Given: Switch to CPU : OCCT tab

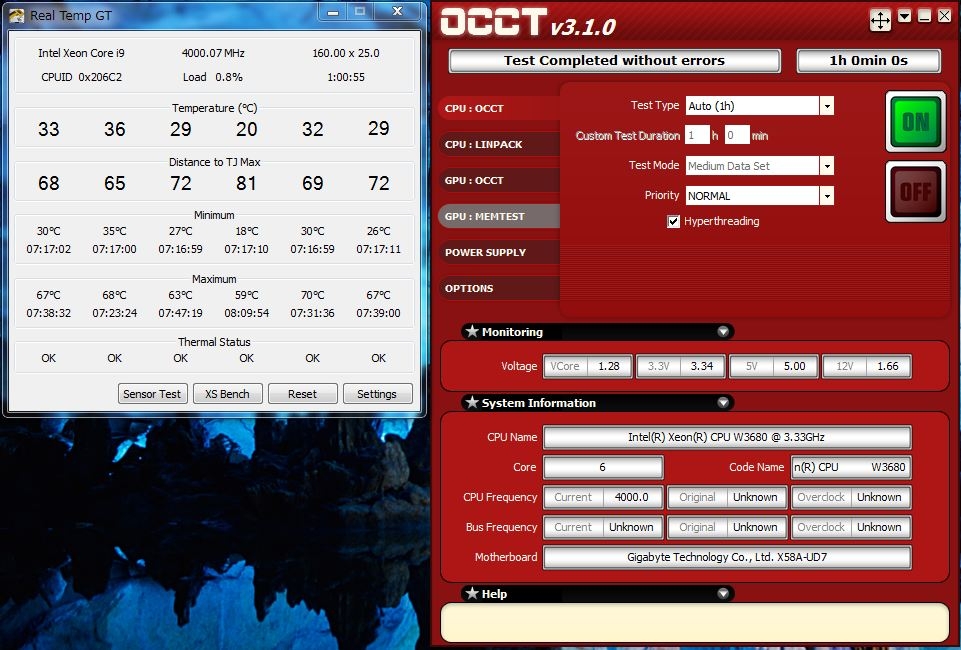Looking at the screenshot, I should click(499, 108).
